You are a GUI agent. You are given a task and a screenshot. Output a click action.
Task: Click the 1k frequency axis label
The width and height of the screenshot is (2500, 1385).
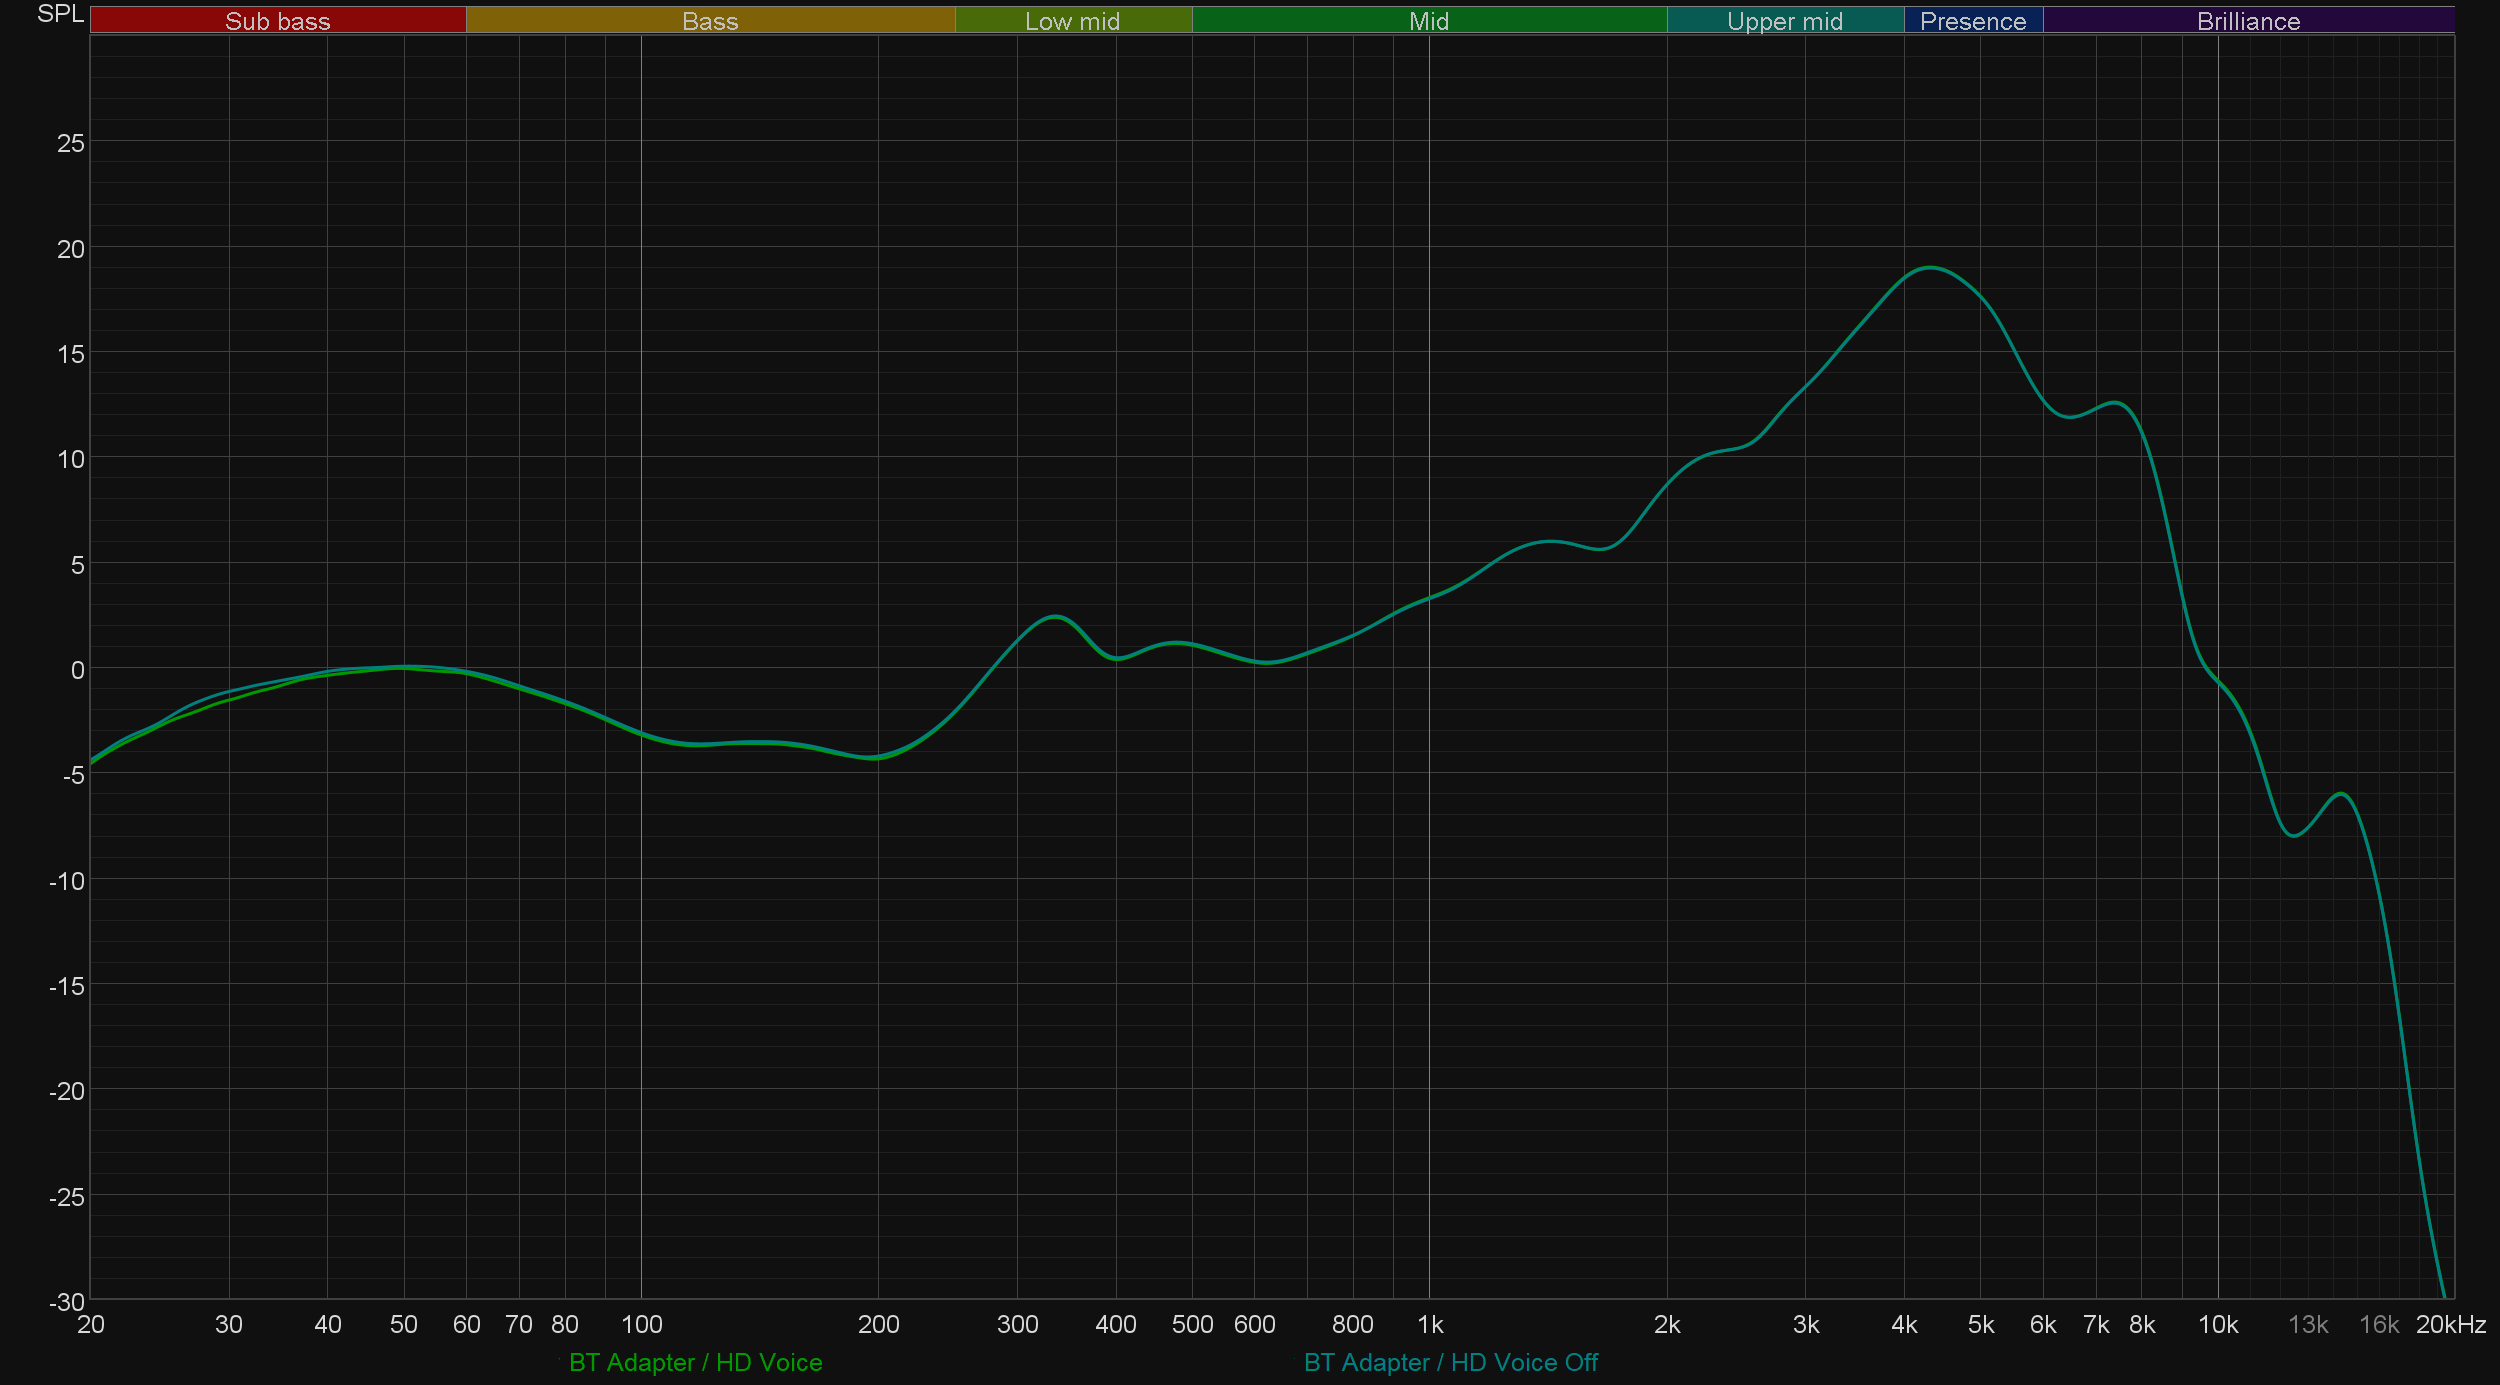pyautogui.click(x=1430, y=1324)
